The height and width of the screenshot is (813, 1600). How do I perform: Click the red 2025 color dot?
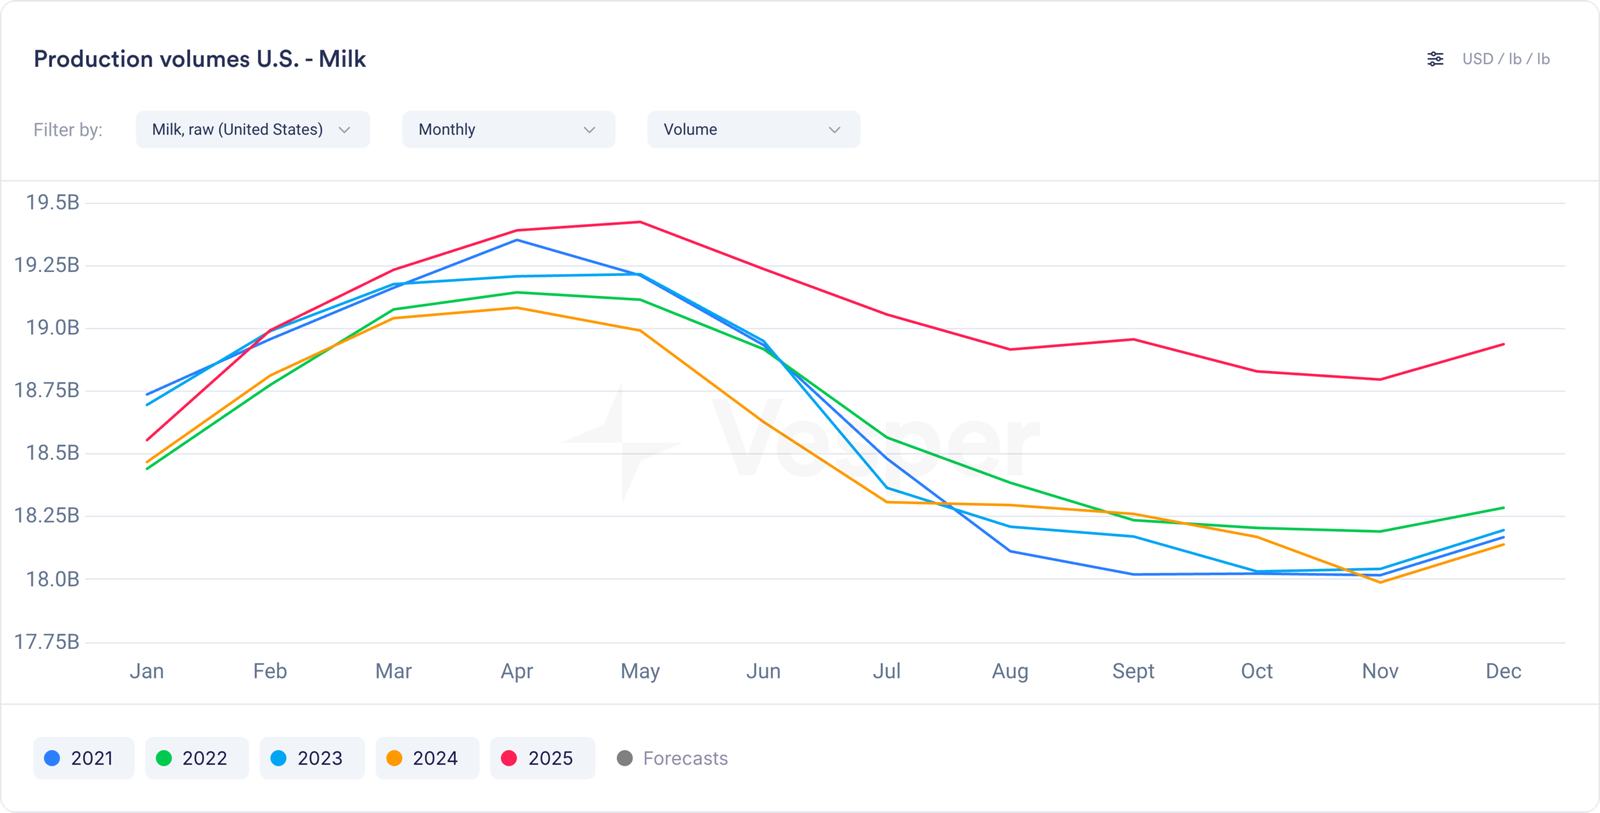click(x=509, y=758)
